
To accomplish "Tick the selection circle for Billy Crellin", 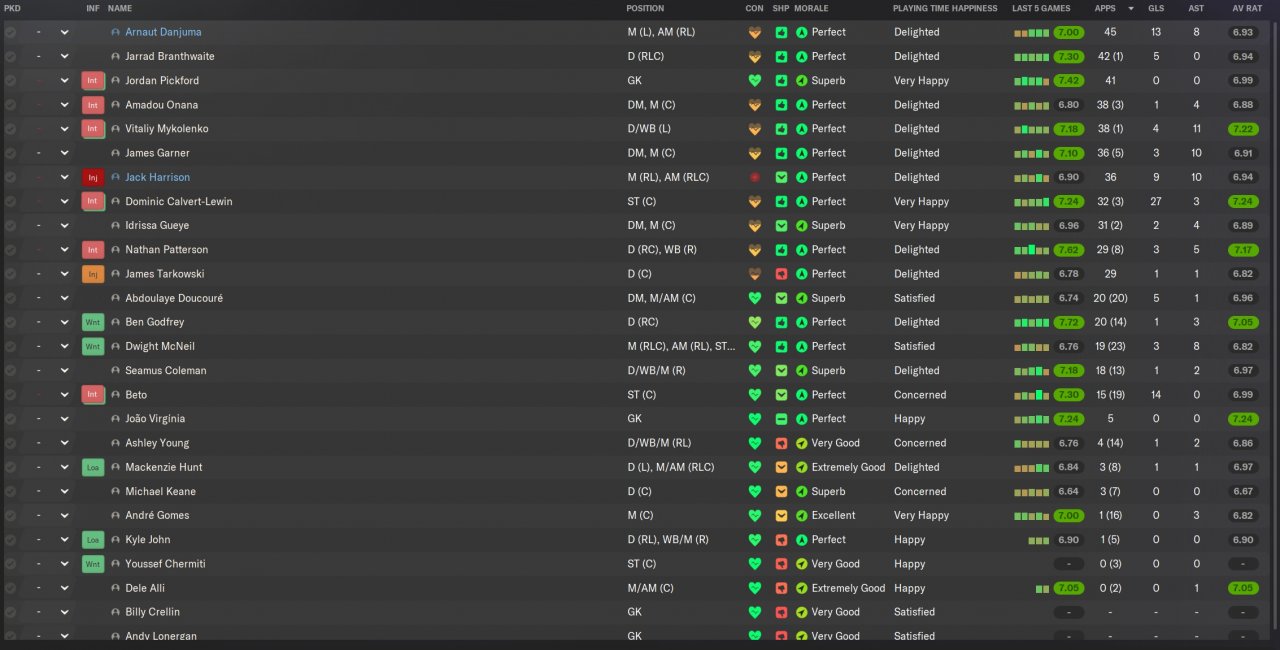I will tap(10, 612).
